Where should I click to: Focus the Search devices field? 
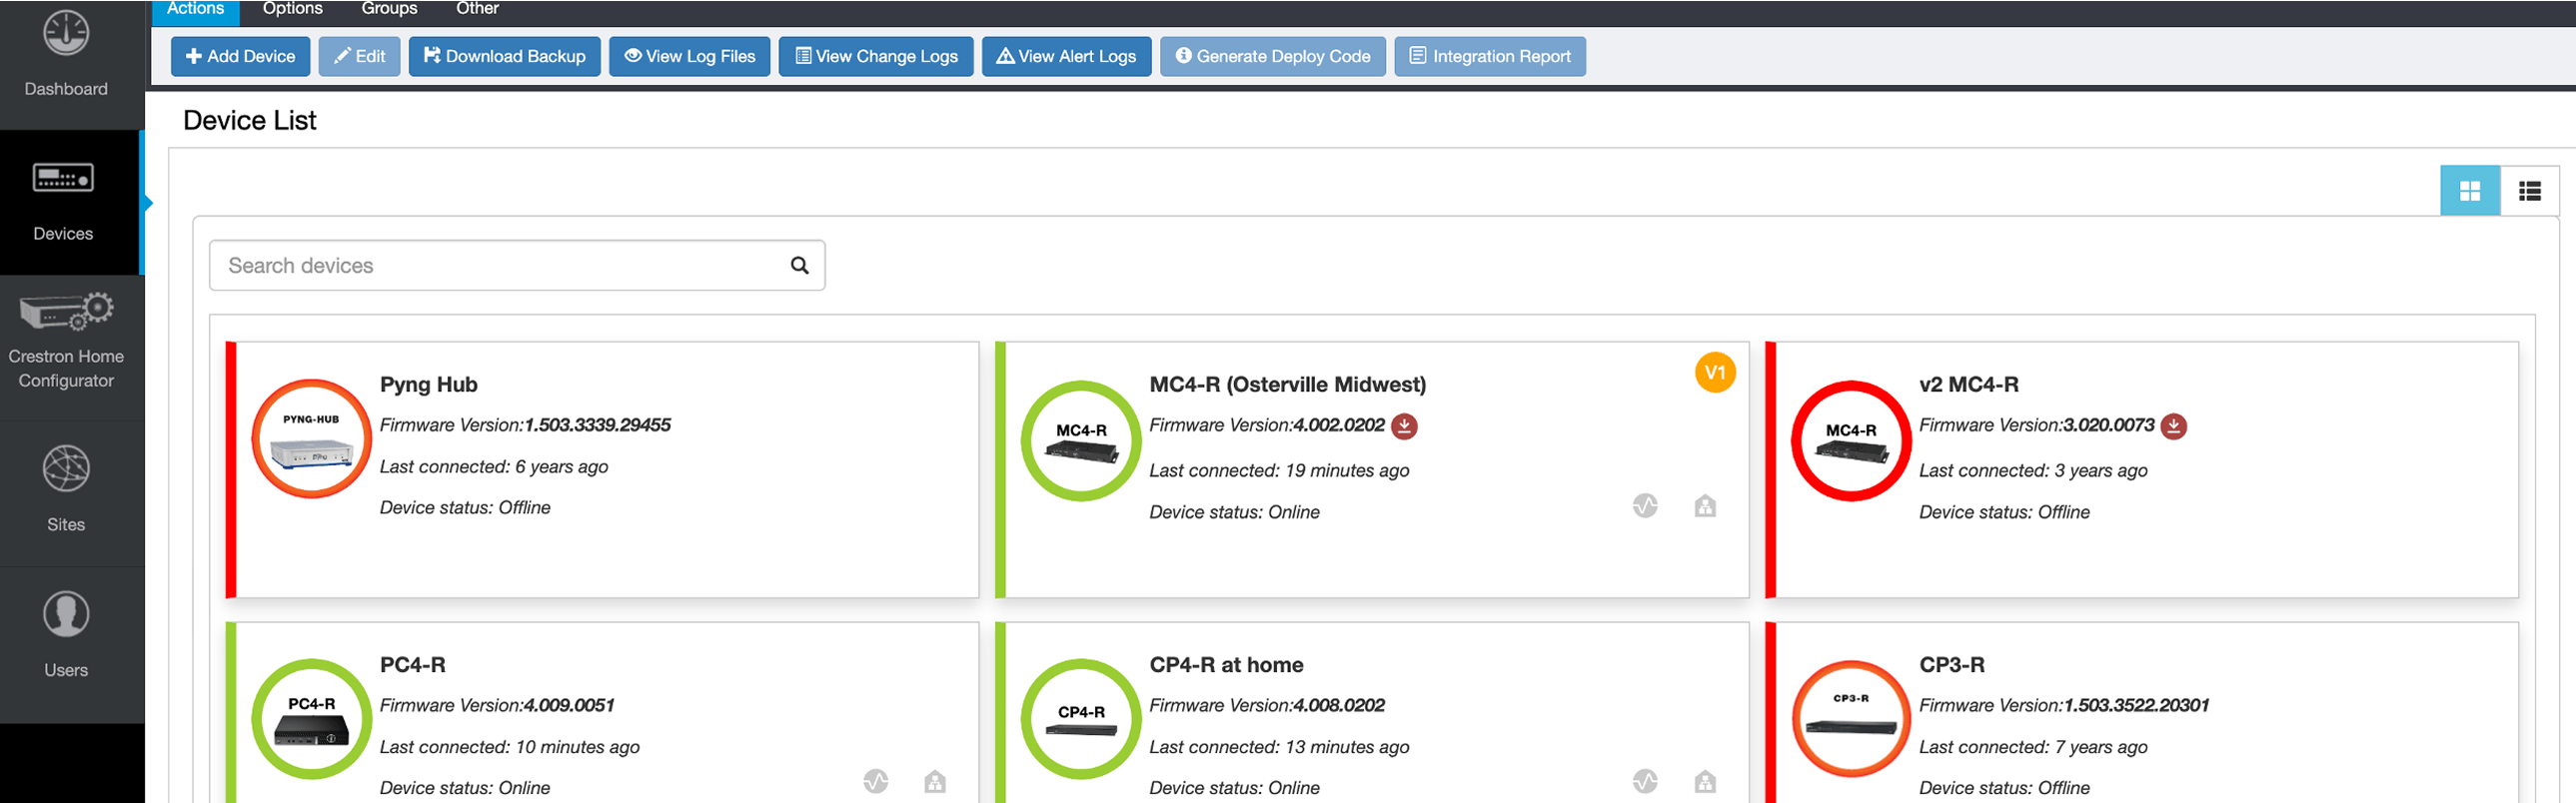(500, 266)
